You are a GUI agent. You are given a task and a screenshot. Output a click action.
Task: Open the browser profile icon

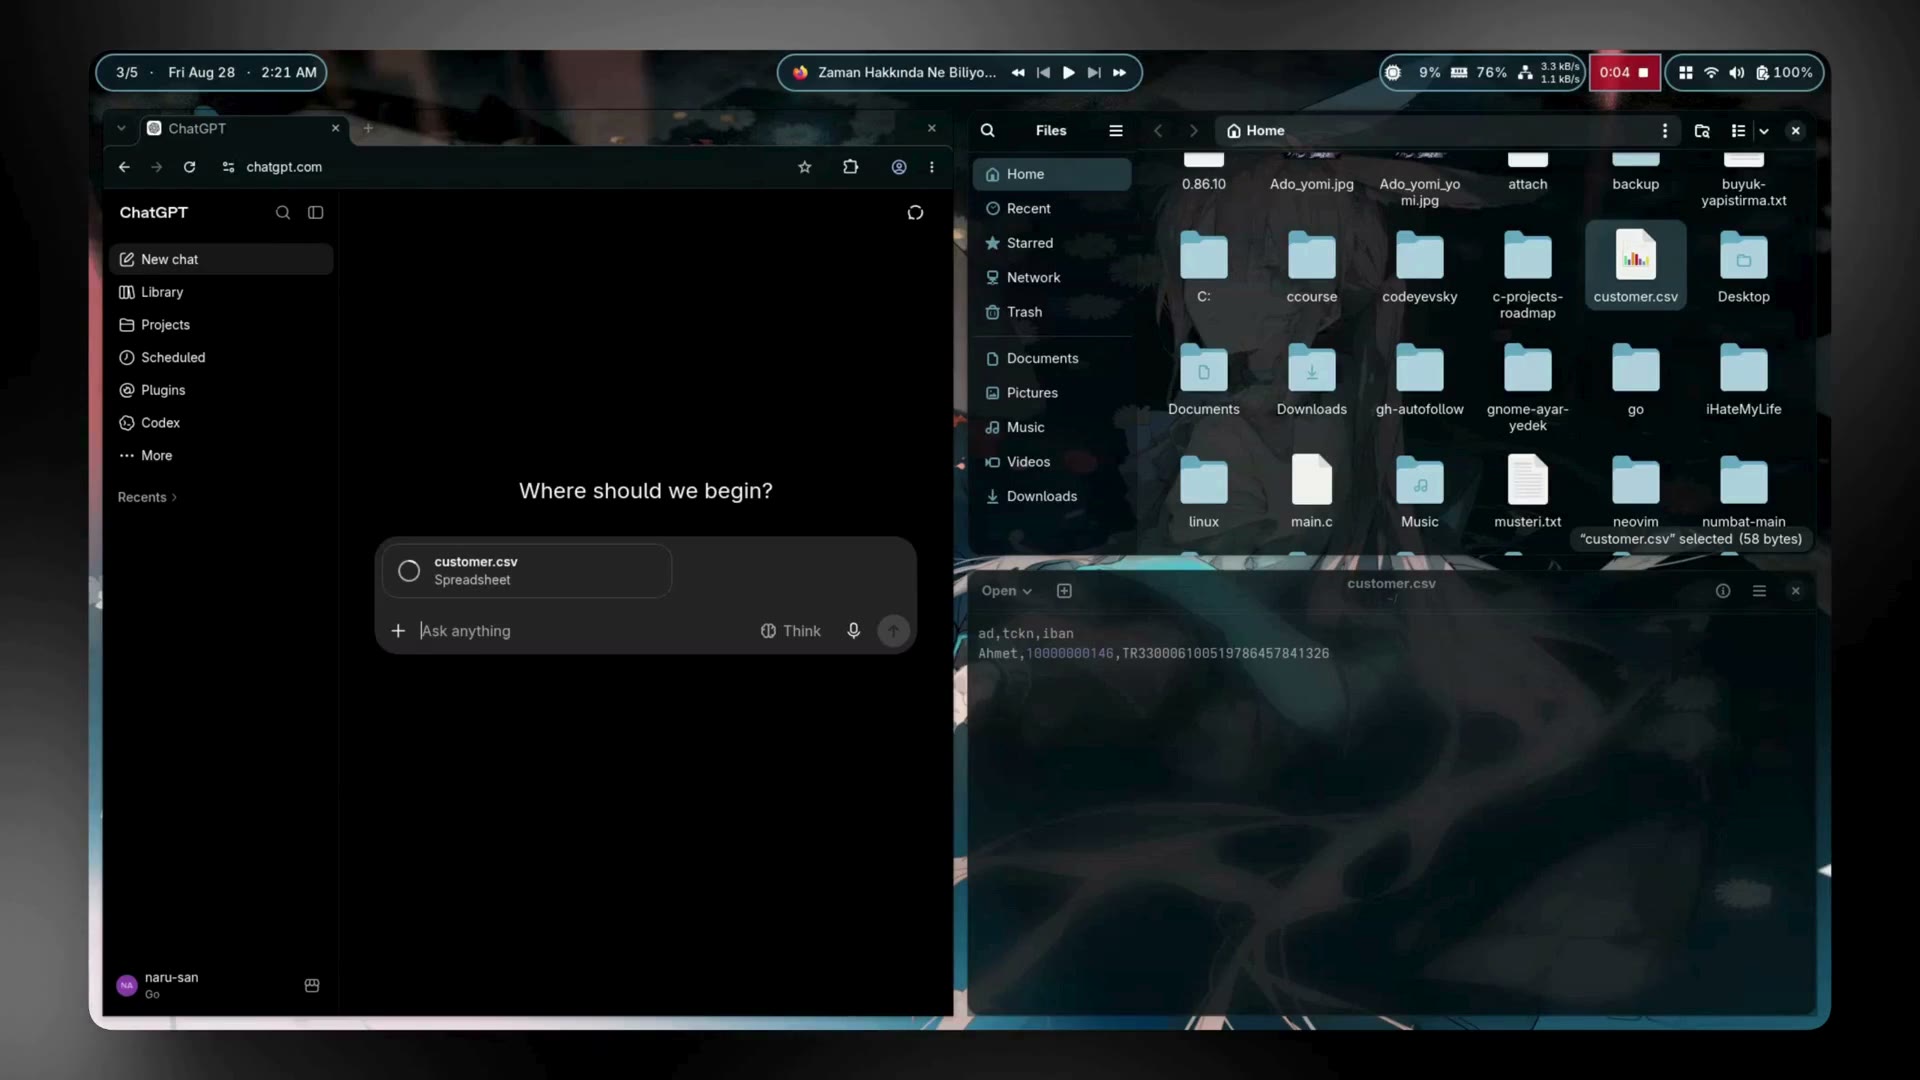[x=899, y=167]
